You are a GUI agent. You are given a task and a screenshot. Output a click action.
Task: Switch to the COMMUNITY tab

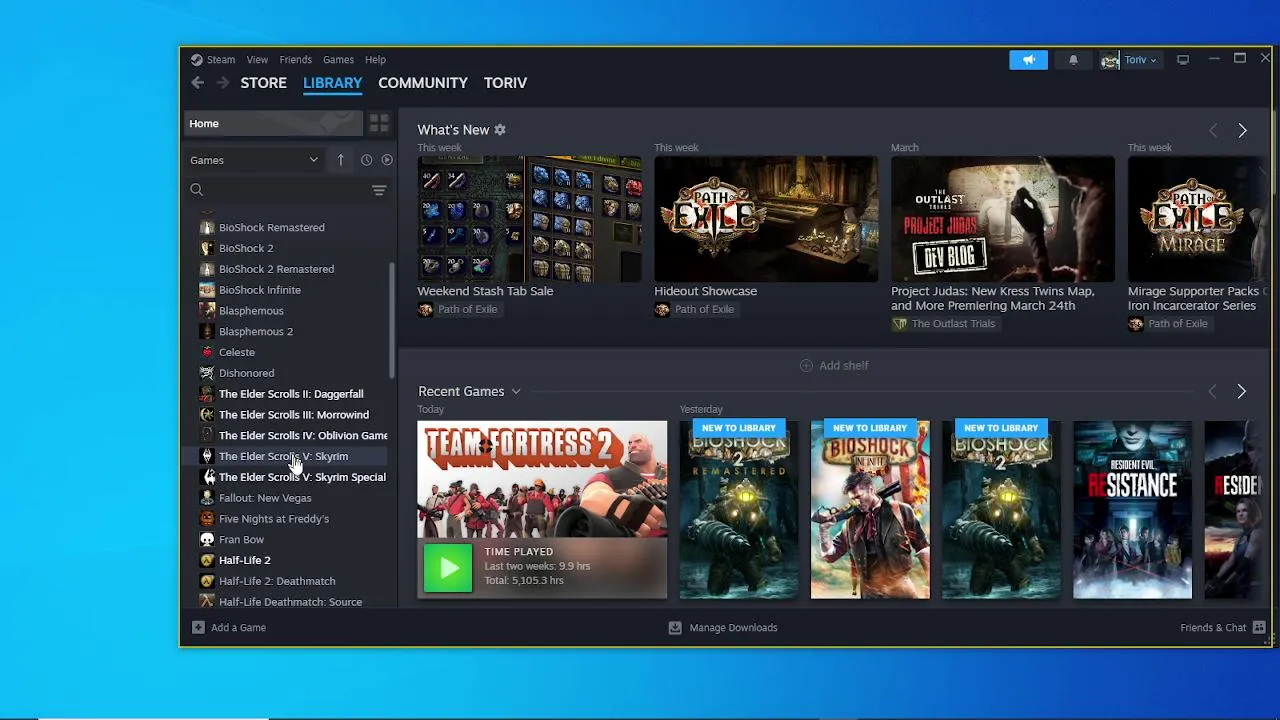(423, 83)
